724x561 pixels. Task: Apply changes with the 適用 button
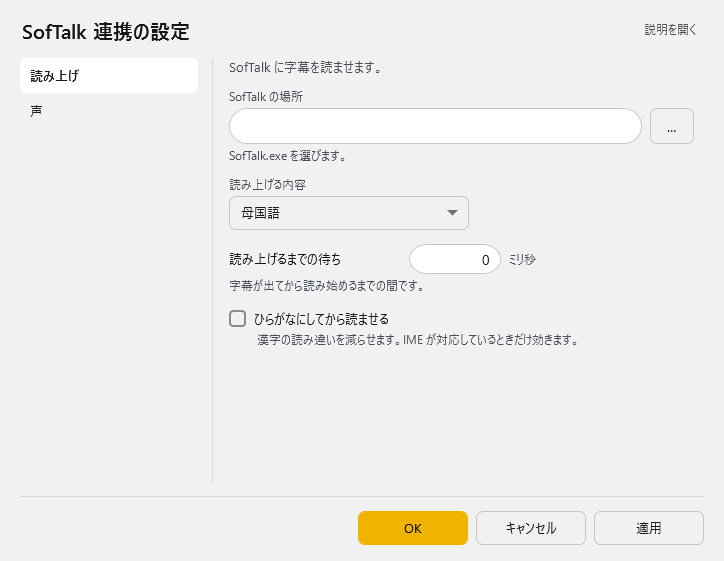pos(649,528)
